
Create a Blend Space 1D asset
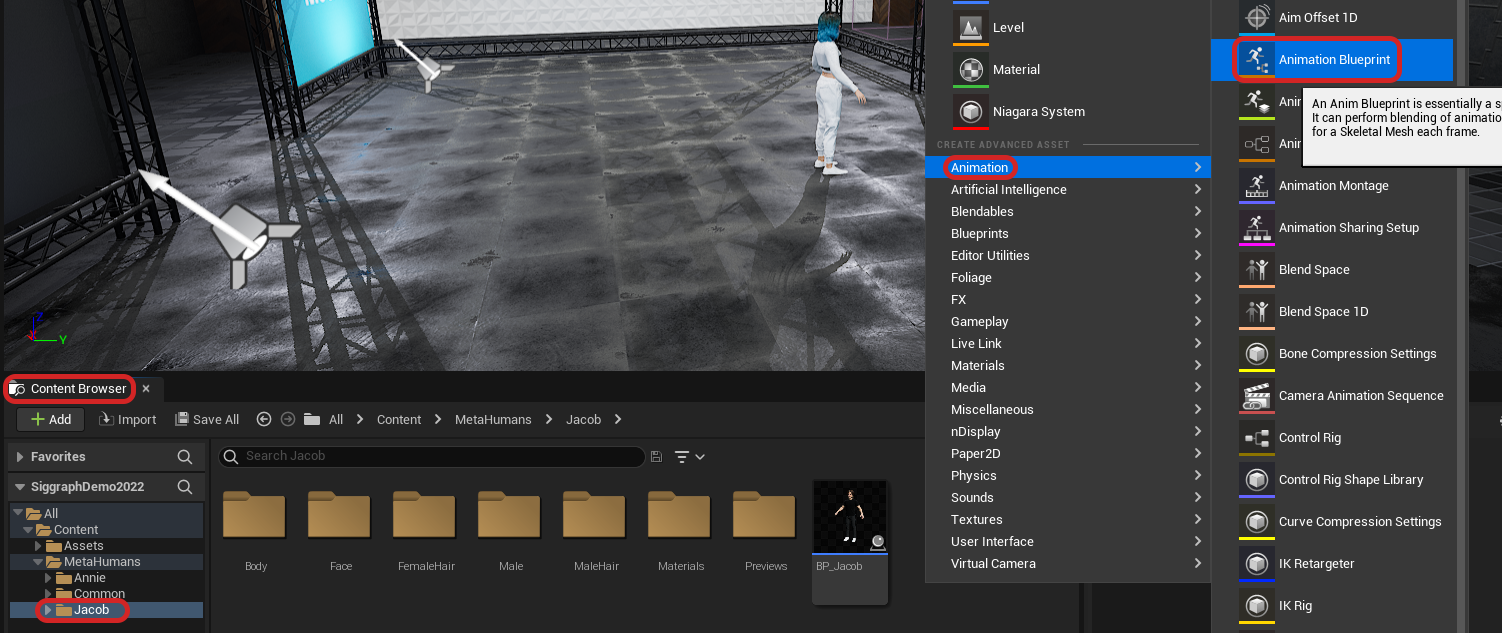[x=1322, y=312]
